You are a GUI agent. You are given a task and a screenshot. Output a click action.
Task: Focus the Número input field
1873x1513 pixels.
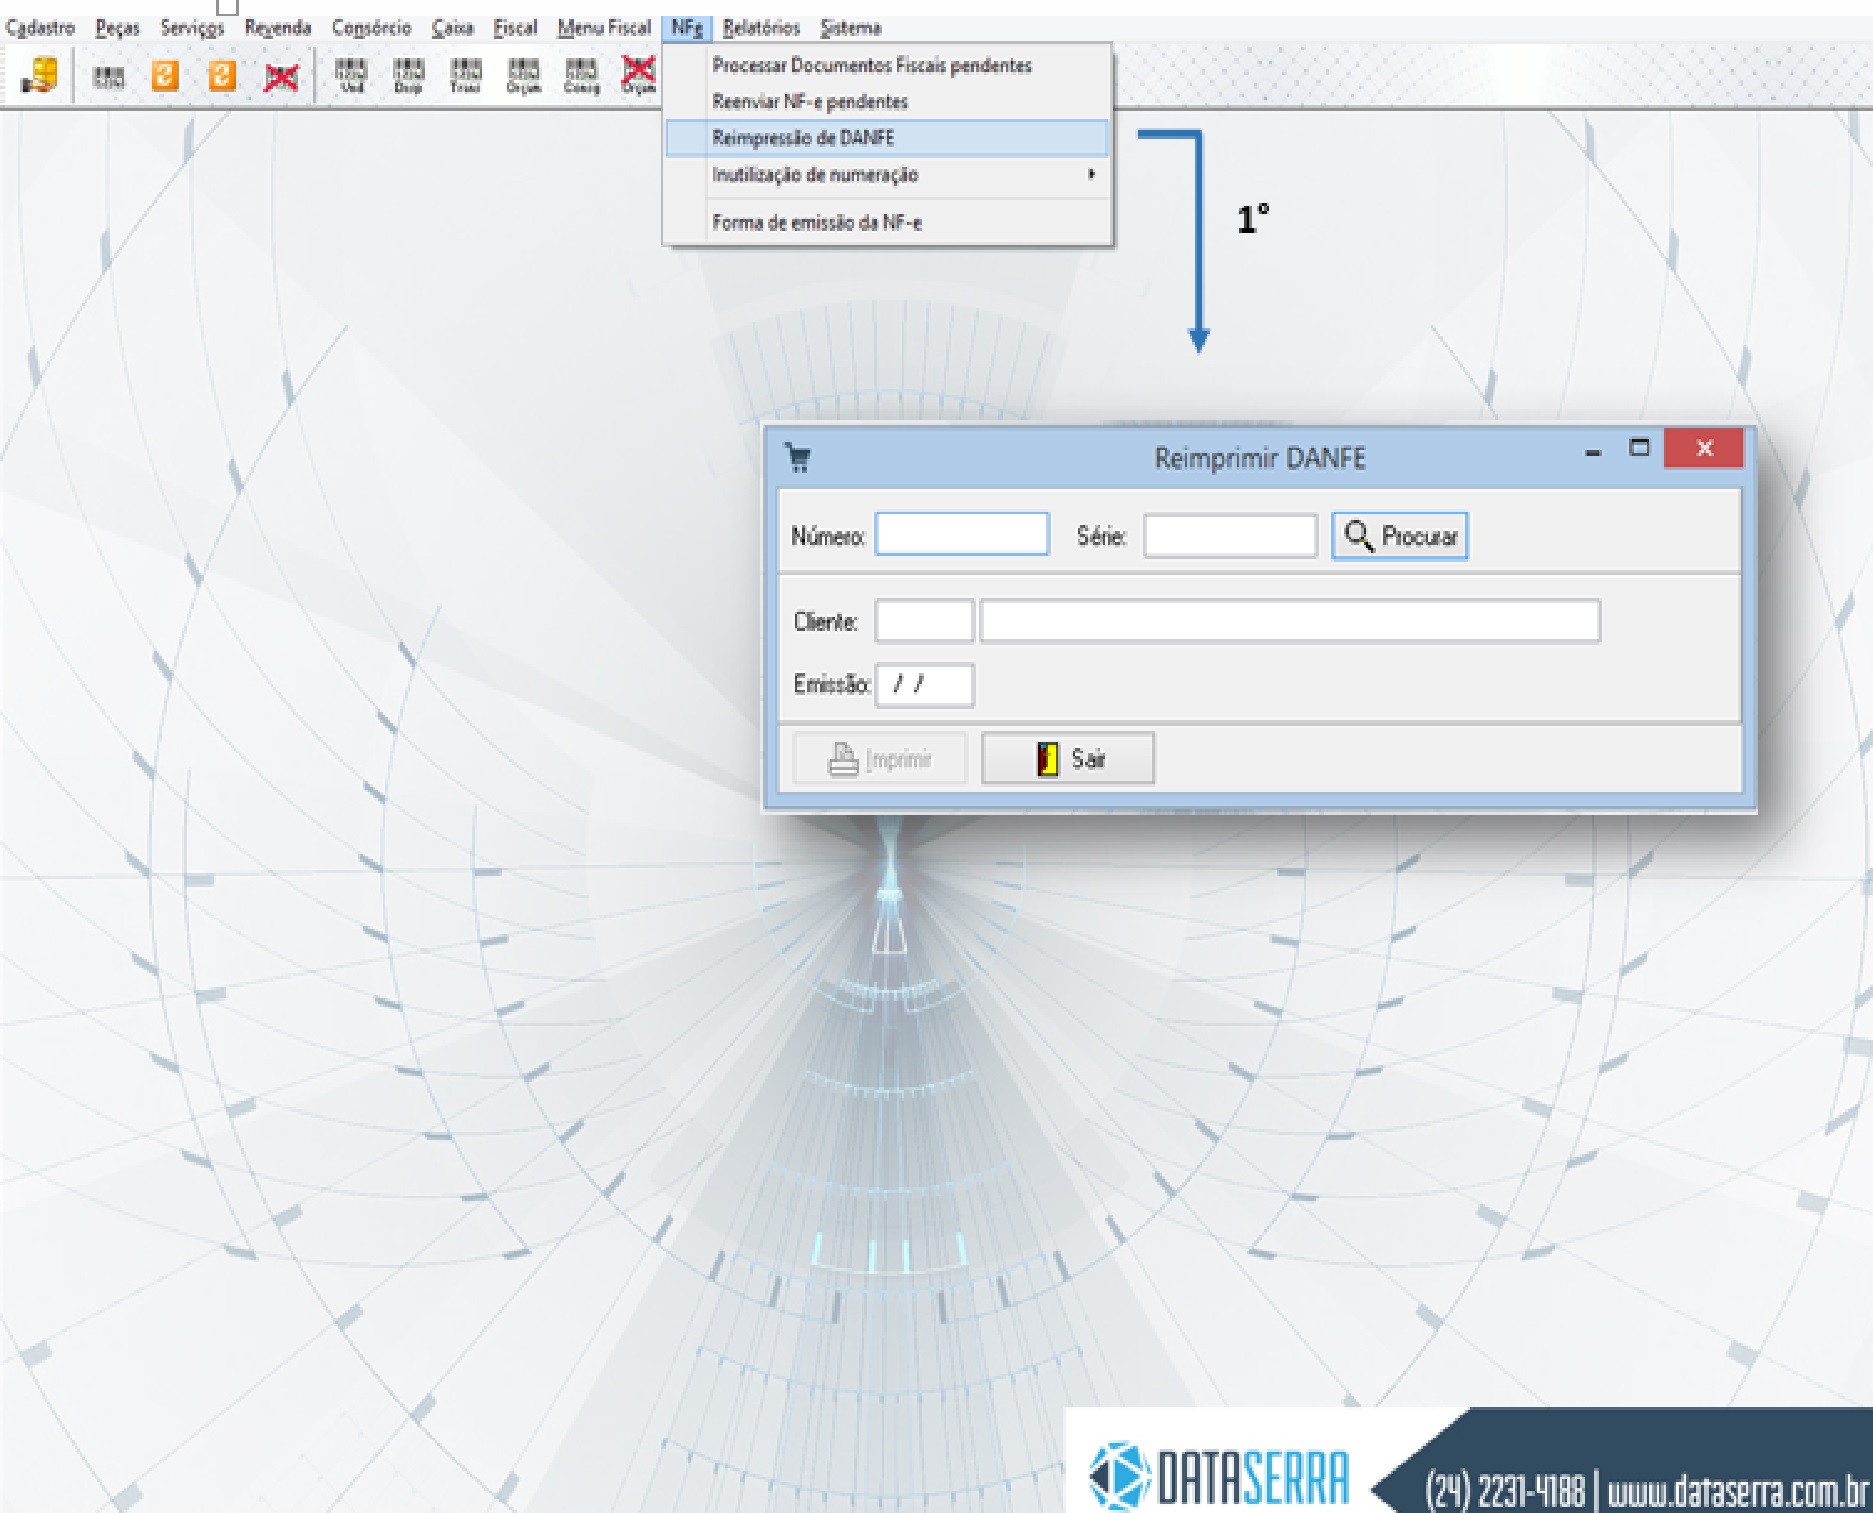point(962,534)
